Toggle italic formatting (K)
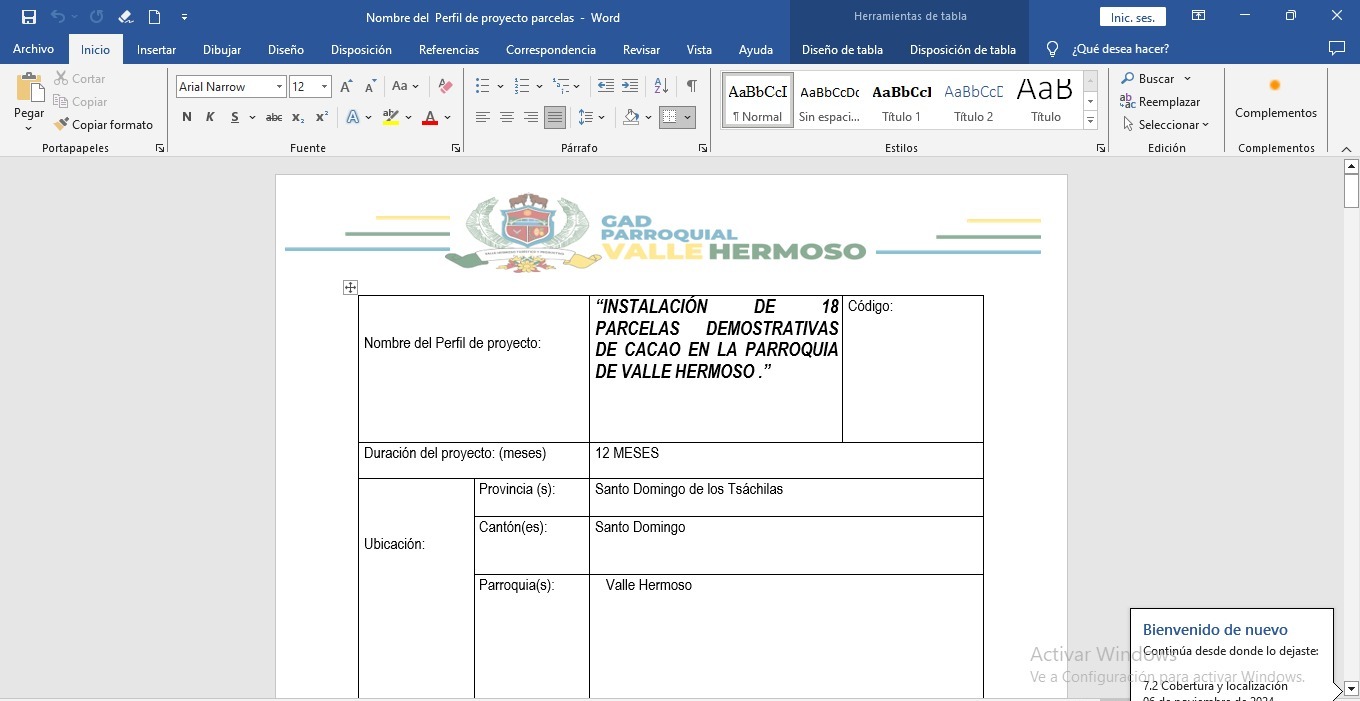1360x701 pixels. tap(210, 117)
